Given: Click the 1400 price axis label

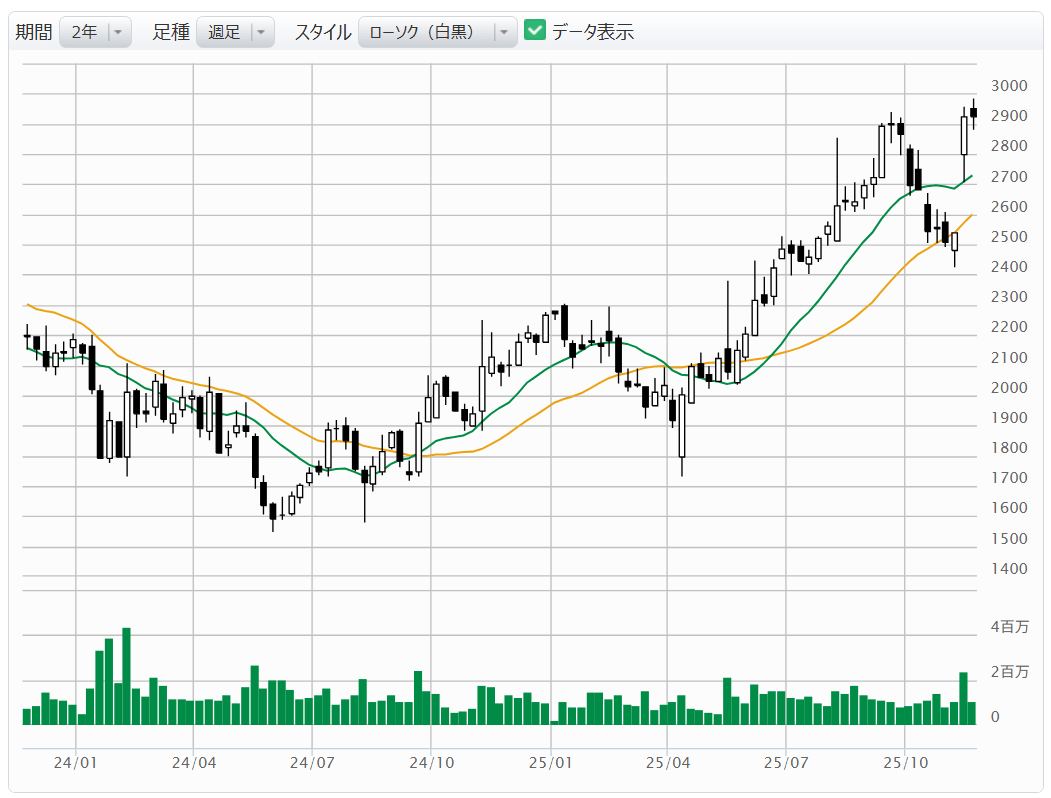Looking at the screenshot, I should pos(1008,569).
